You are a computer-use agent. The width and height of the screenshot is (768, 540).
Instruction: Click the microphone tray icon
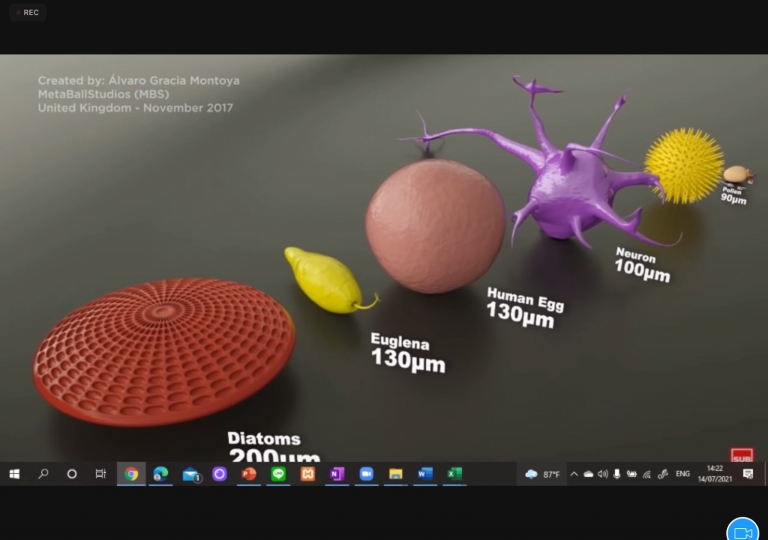coord(617,474)
